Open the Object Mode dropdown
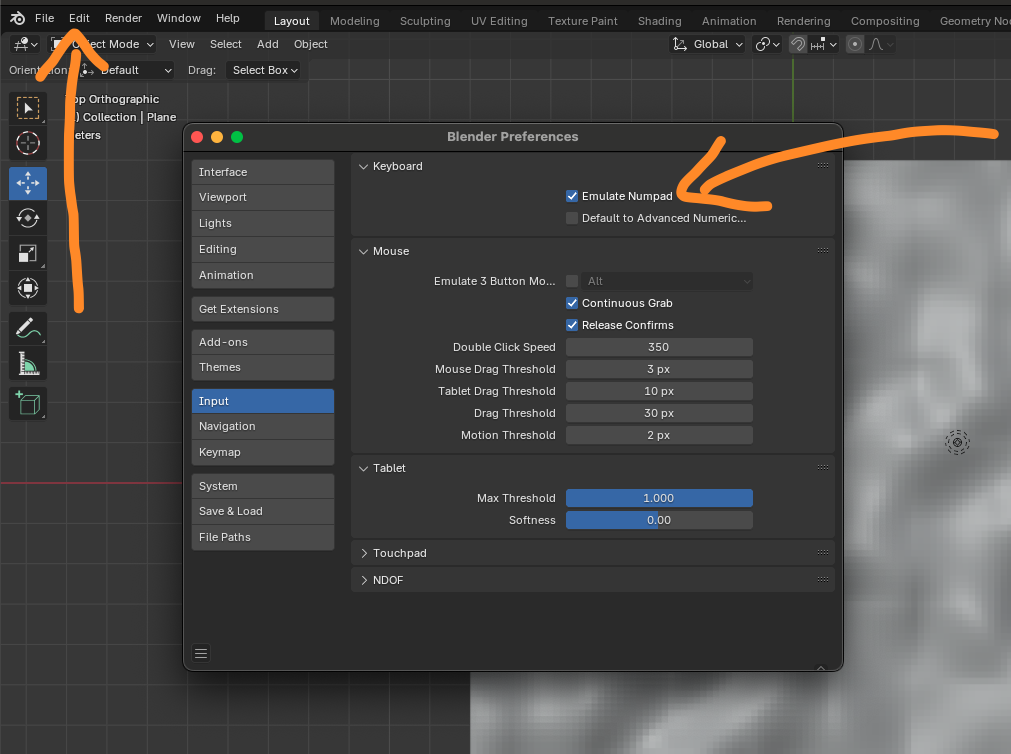 tap(103, 44)
